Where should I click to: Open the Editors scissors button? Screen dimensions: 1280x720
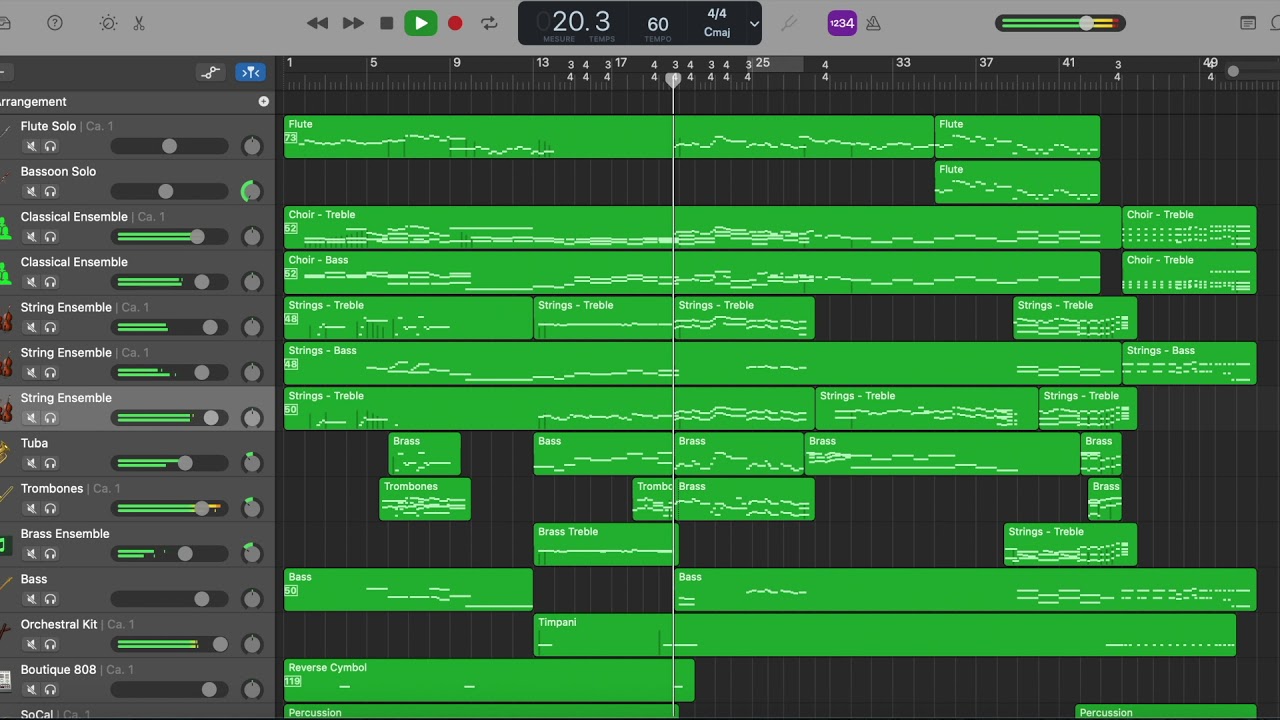139,23
